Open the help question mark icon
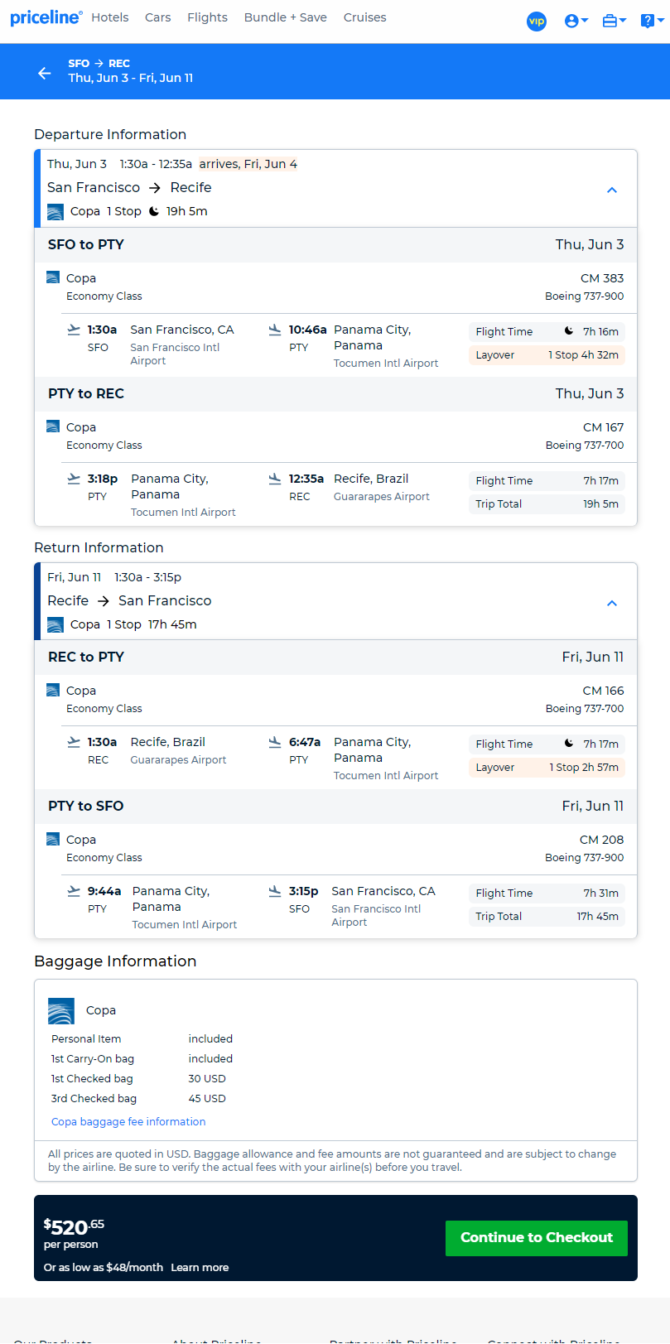 650,20
